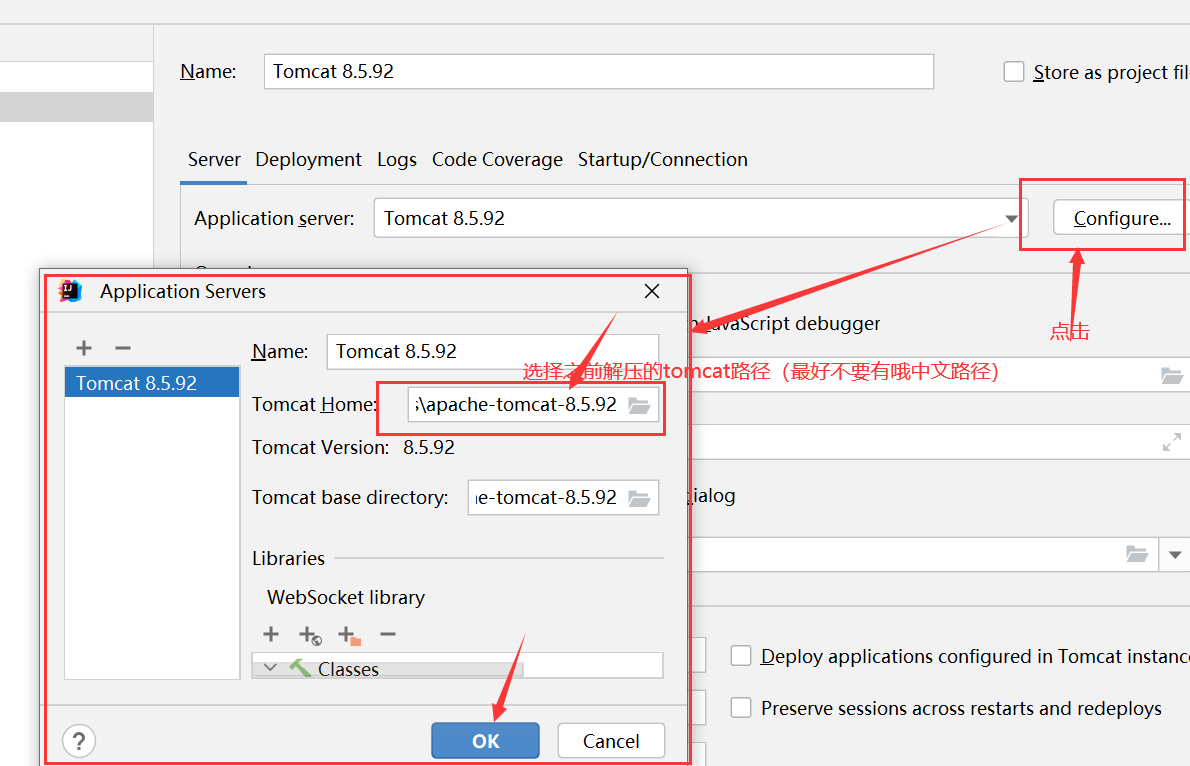
Task: Enable Deploy applications configured in Tomcat instance
Action: (741, 656)
